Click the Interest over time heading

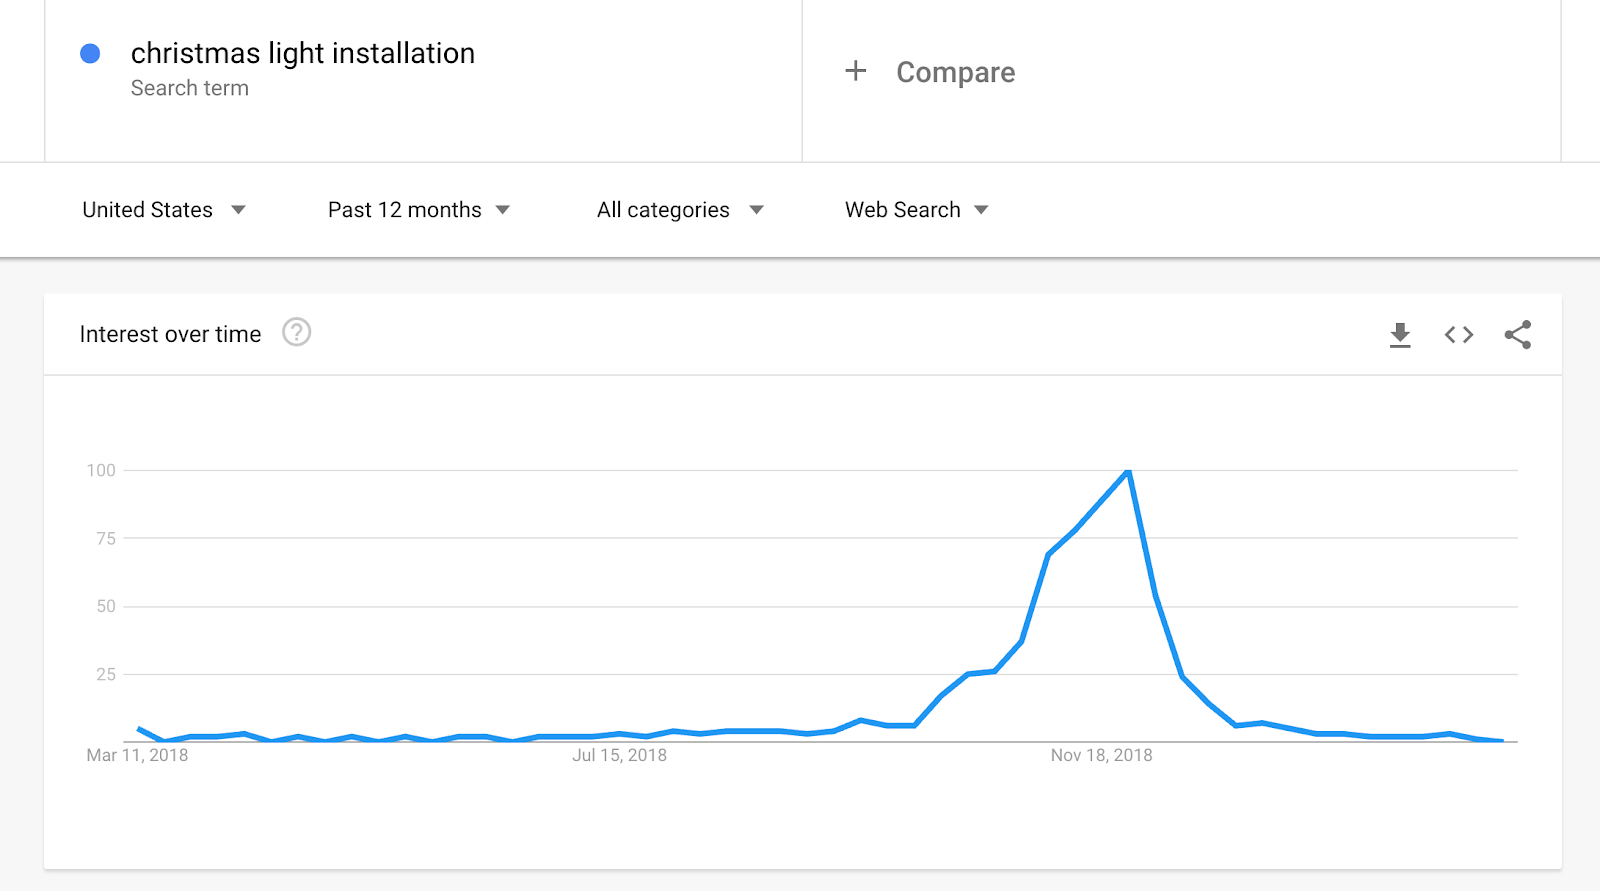tap(170, 334)
